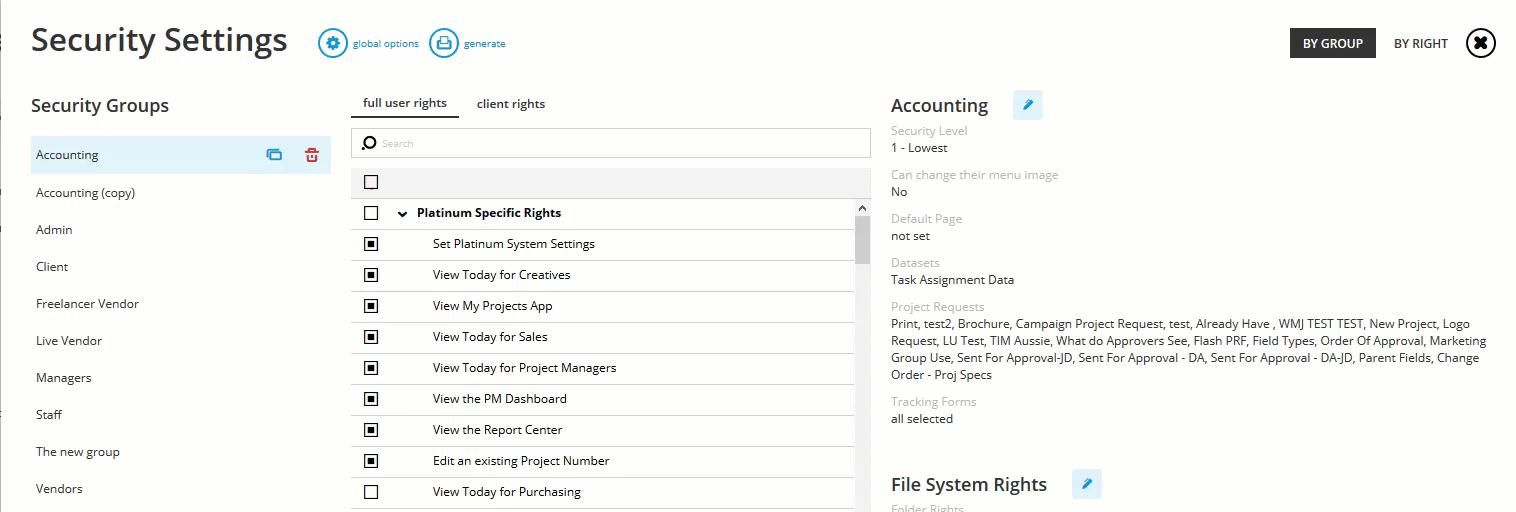Toggle View My Projects App checkbox

click(371, 306)
